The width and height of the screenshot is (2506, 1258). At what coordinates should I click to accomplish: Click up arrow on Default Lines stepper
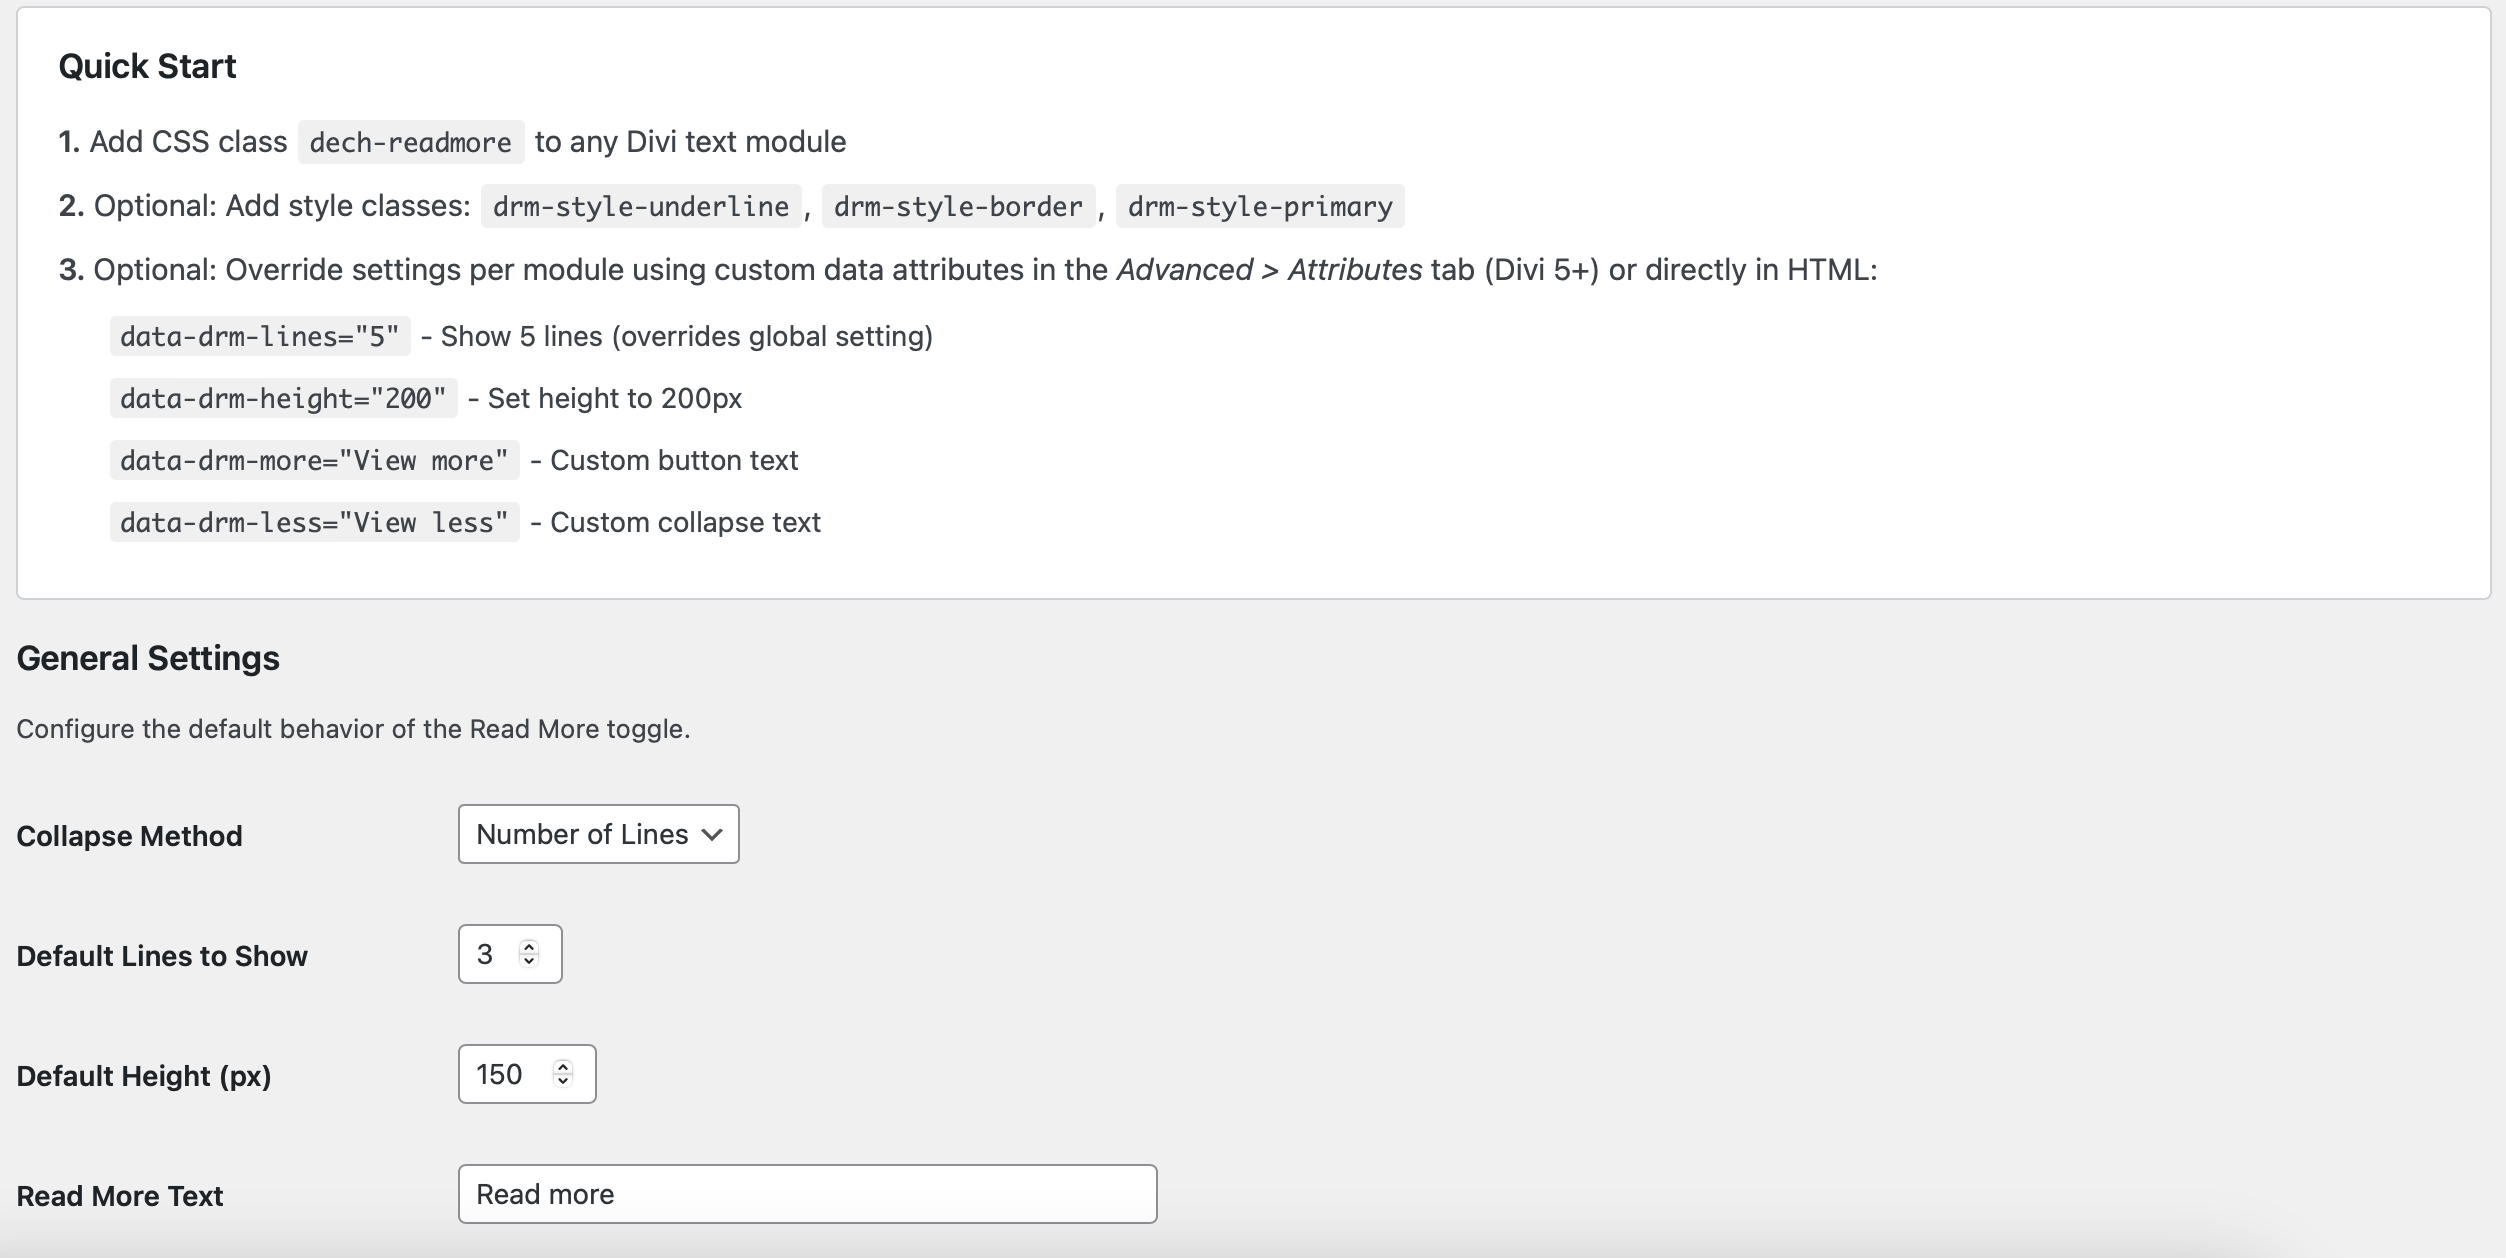pyautogui.click(x=529, y=946)
